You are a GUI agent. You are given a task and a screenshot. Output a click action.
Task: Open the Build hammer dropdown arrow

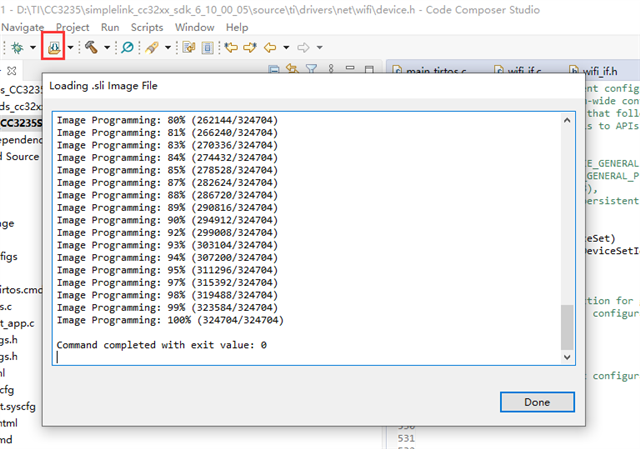pos(107,48)
